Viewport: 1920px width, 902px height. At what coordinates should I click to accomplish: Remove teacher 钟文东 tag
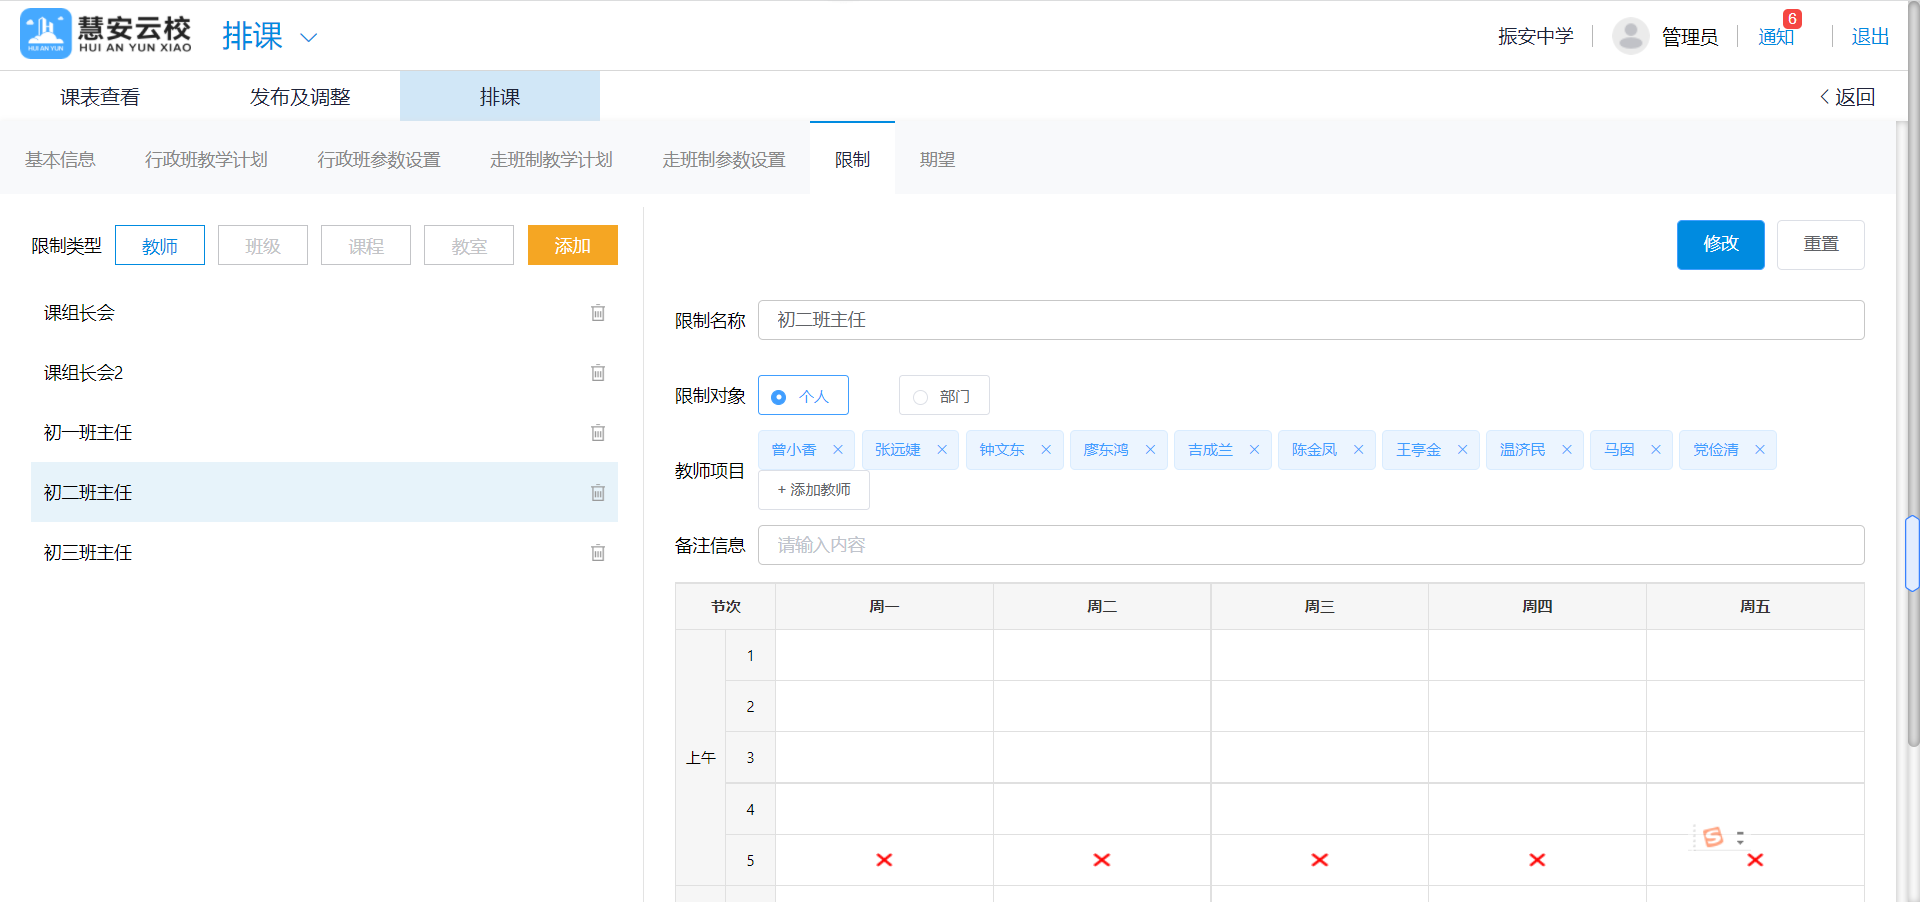1046,450
